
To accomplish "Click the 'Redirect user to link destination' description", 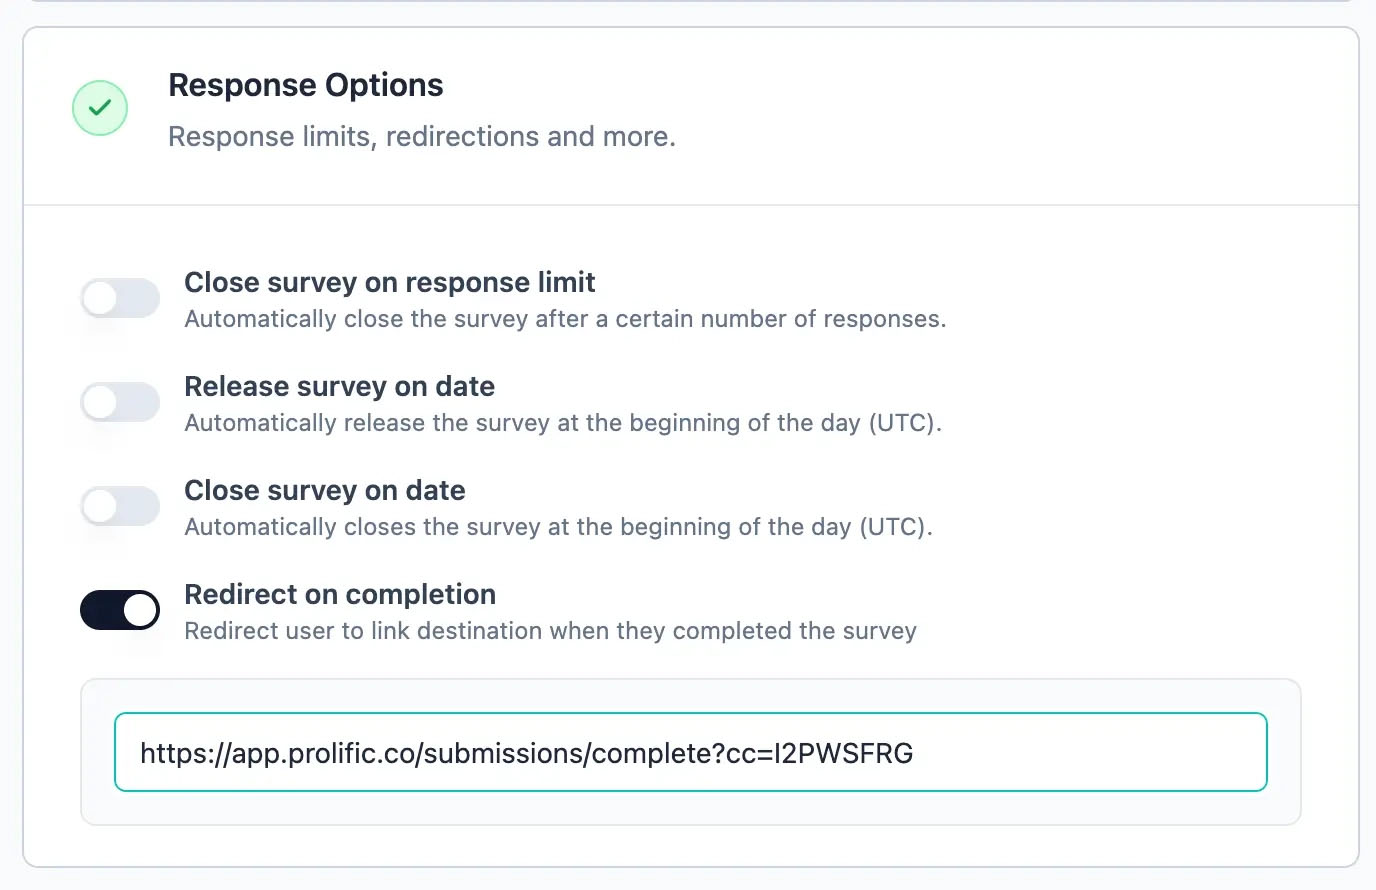I will pyautogui.click(x=550, y=632).
